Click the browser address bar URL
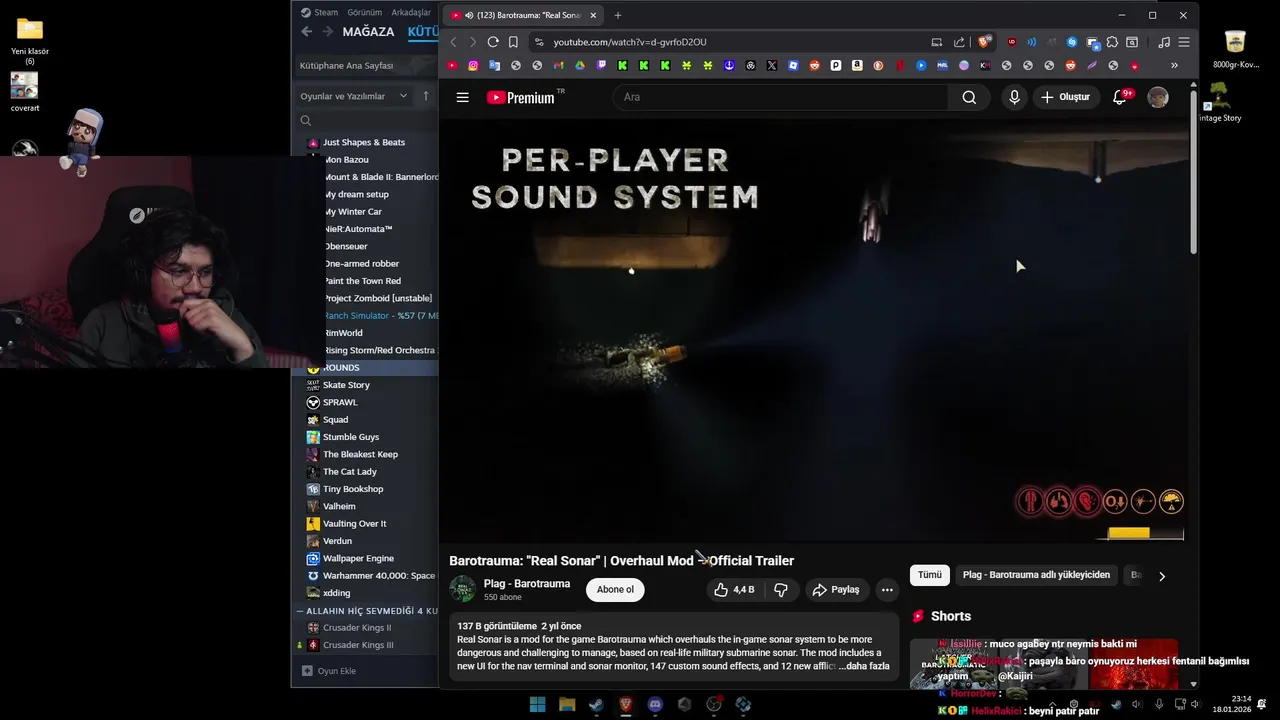1280x720 pixels. [x=630, y=42]
